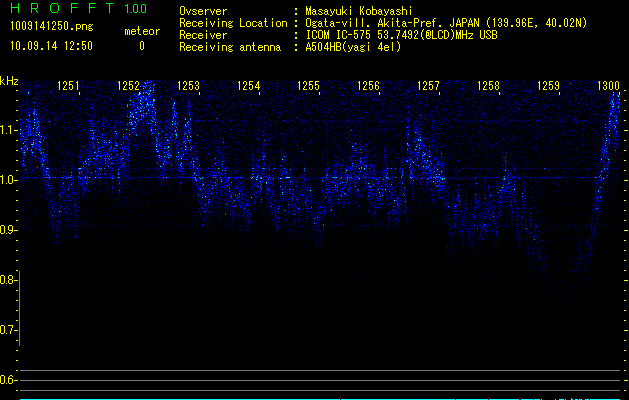Click the 'Ovserver' field label
Viewport: 629px width, 400px height.
(203, 11)
